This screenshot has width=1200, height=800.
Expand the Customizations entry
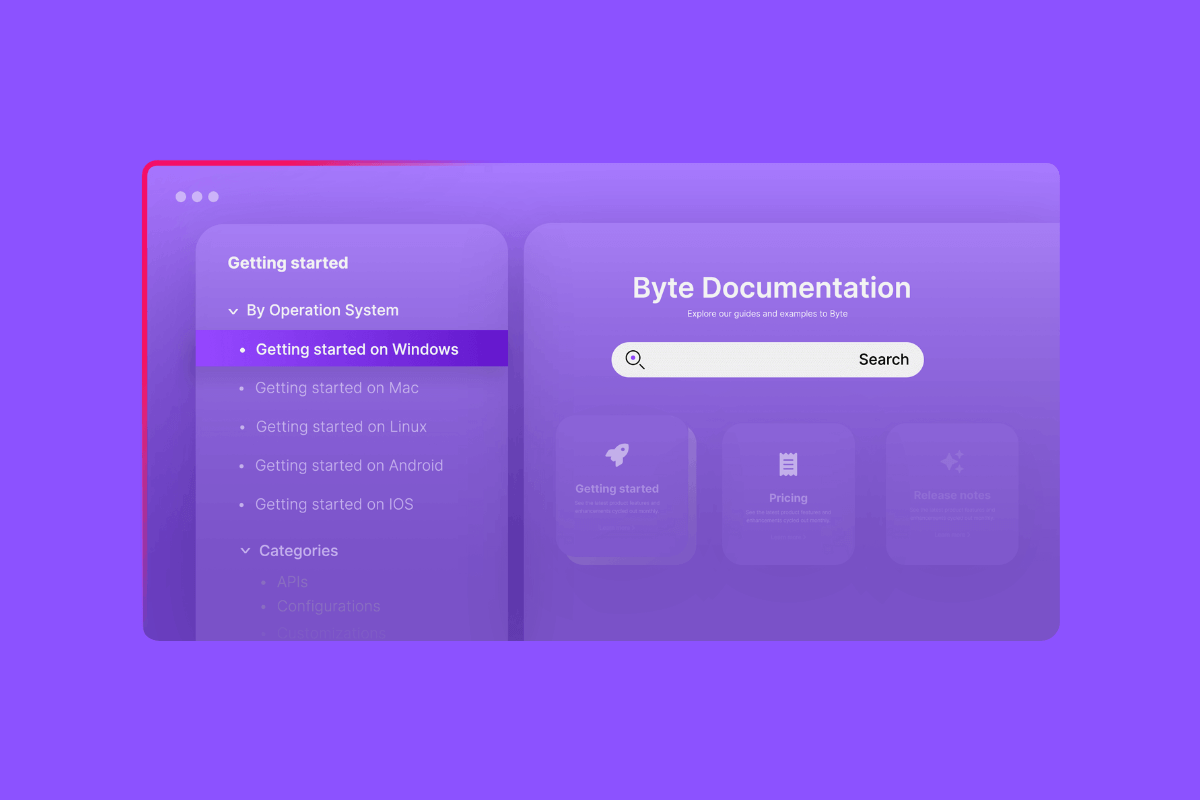click(331, 631)
